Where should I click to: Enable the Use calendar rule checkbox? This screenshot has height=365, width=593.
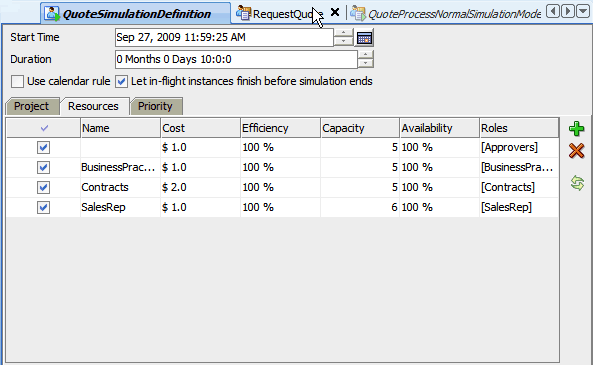coord(17,81)
